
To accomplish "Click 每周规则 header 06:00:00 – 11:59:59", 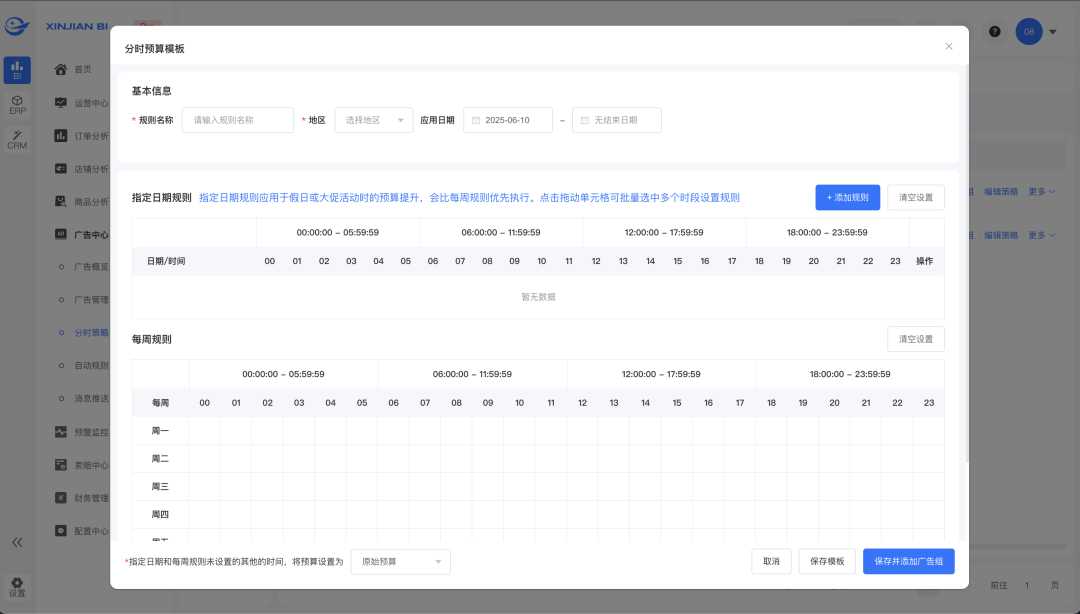I will pos(472,374).
